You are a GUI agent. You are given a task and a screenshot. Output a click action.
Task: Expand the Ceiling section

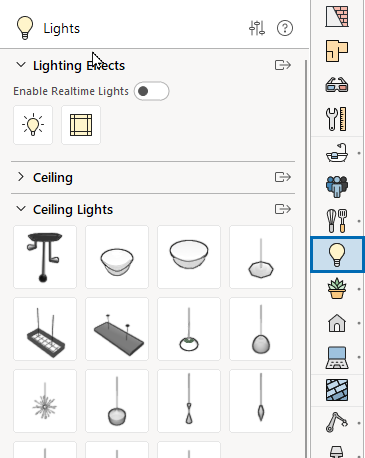(x=21, y=177)
